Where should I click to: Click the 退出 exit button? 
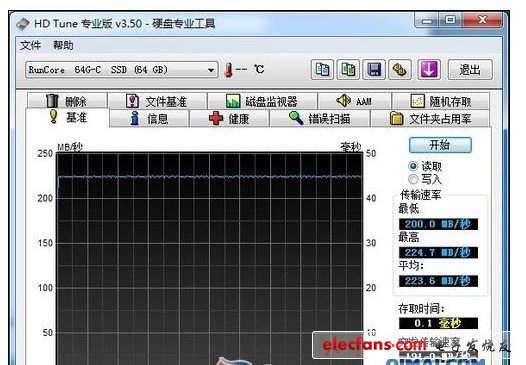[x=470, y=70]
